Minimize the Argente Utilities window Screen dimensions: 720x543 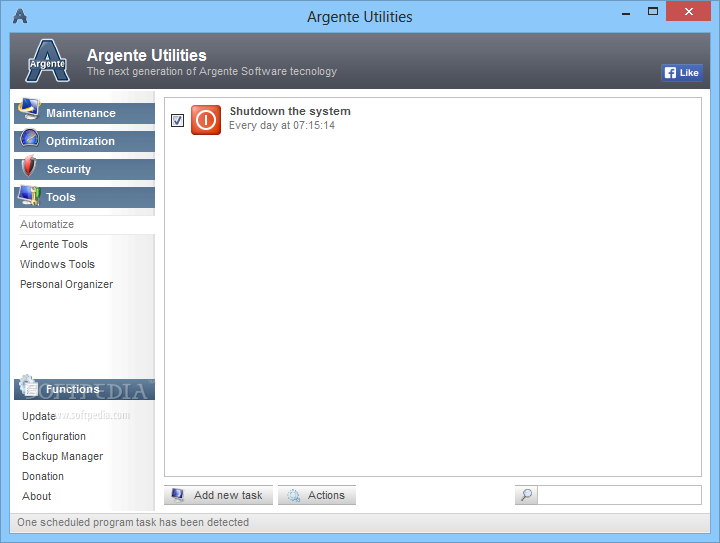click(x=625, y=12)
